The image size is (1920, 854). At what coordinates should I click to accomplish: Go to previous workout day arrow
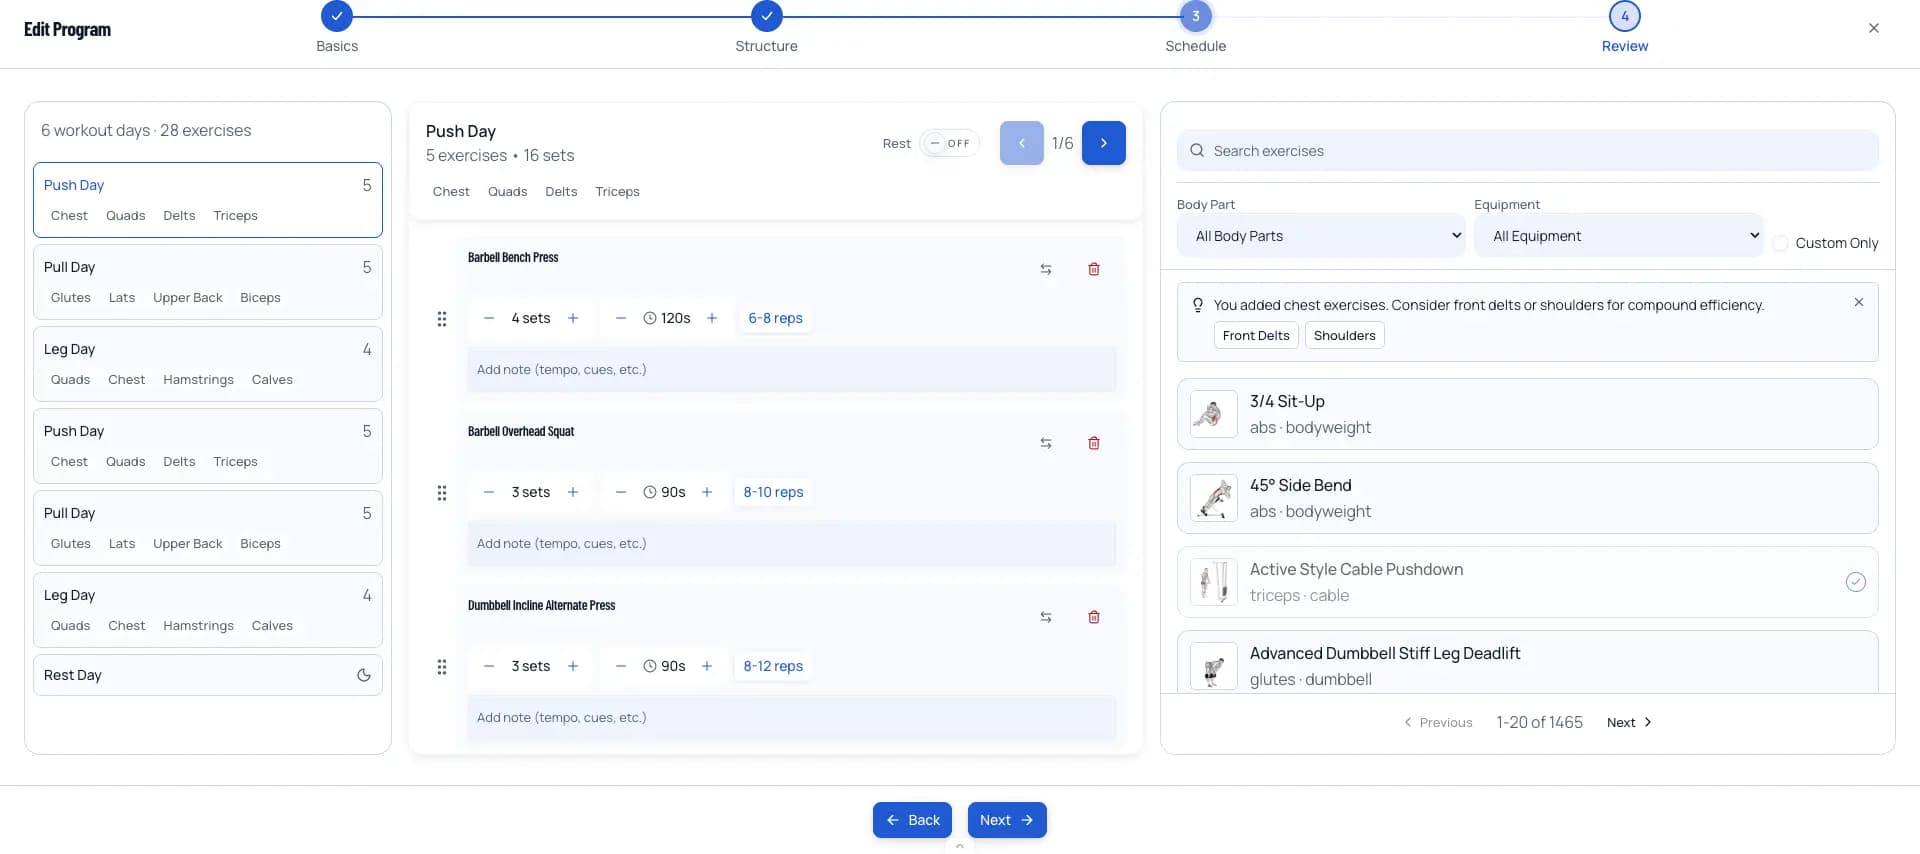1022,143
